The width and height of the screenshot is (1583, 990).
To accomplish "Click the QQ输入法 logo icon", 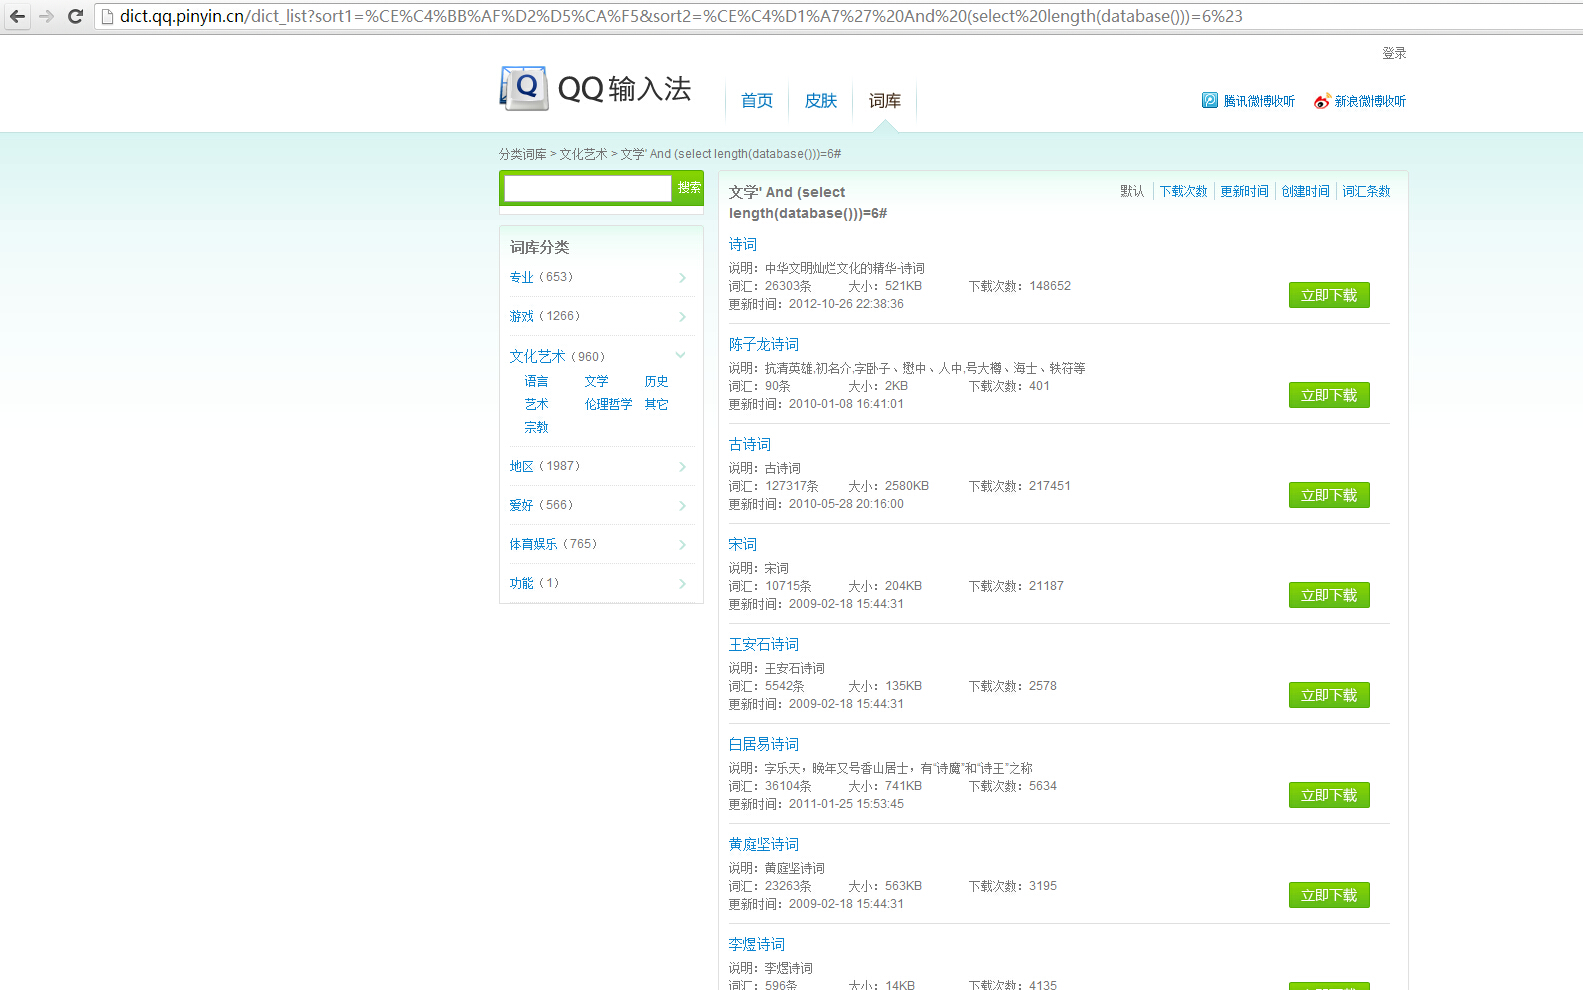I will click(x=524, y=88).
